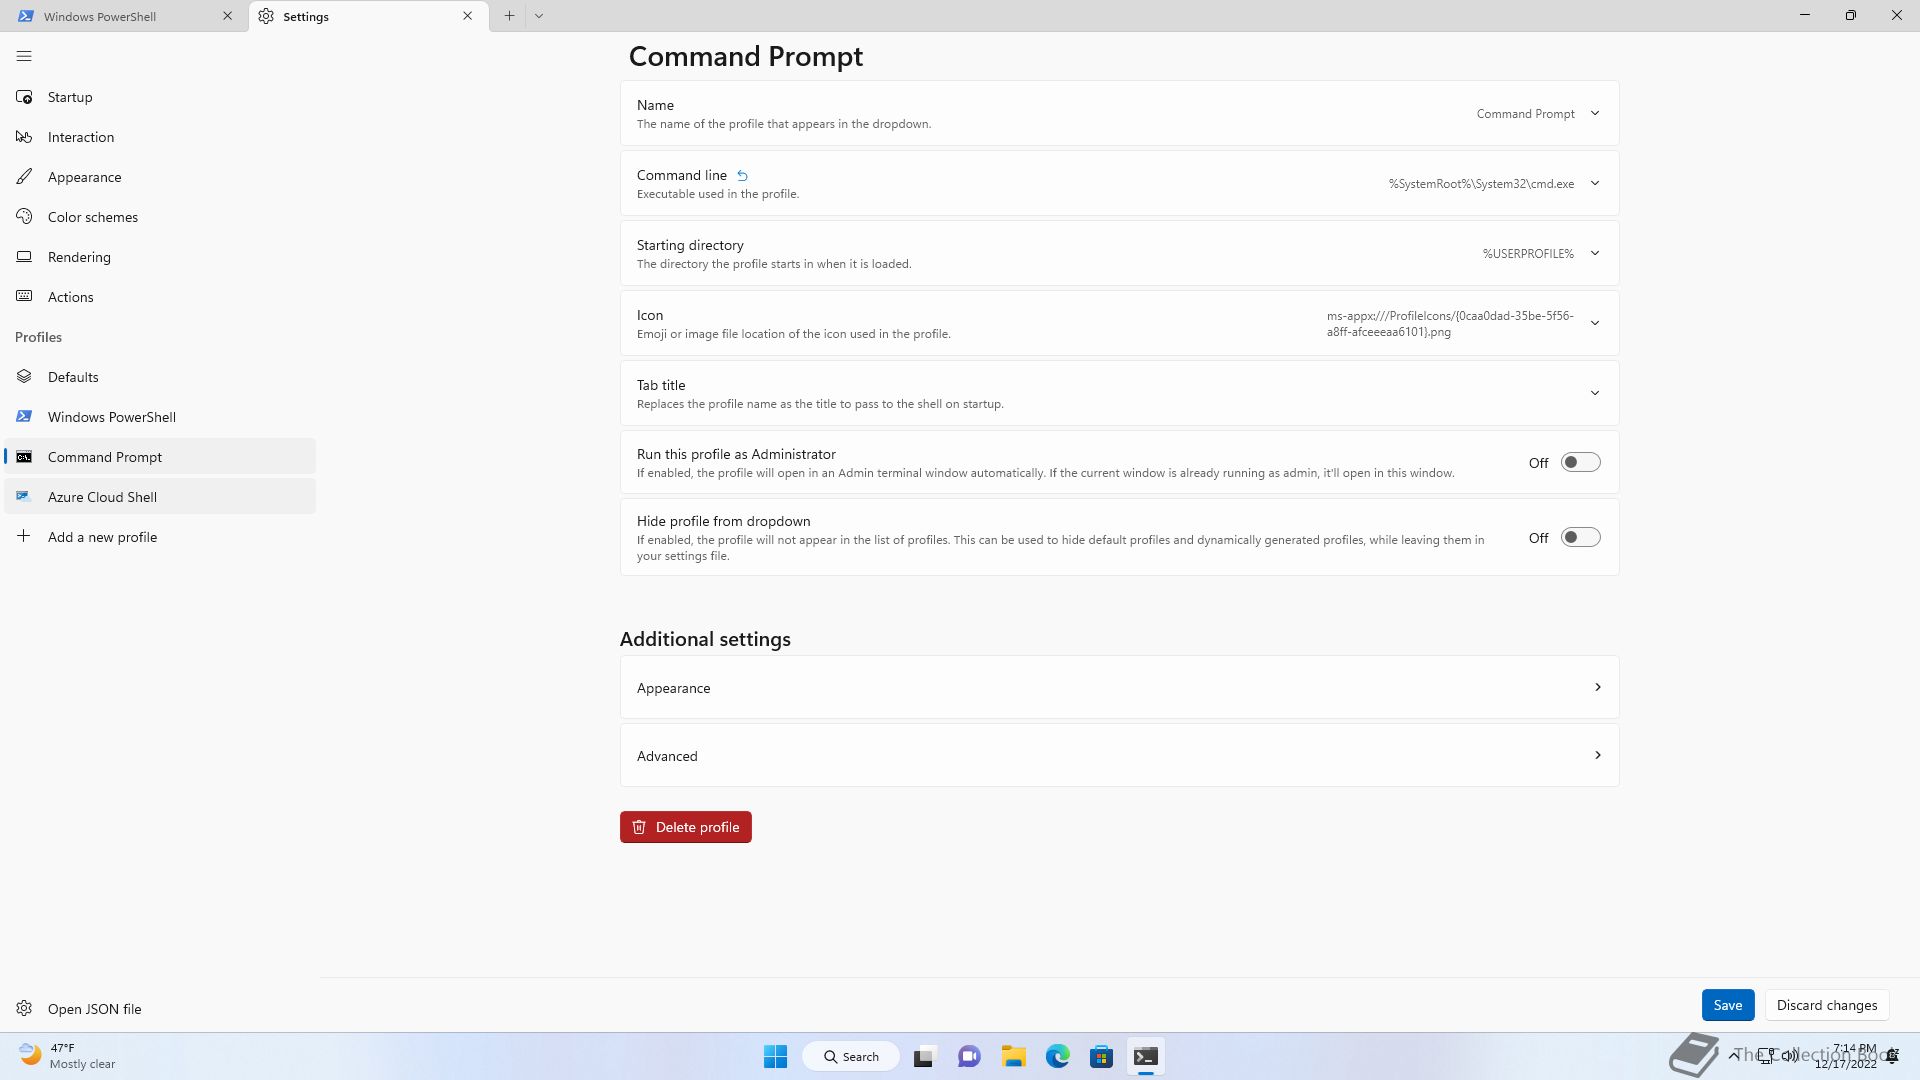The width and height of the screenshot is (1920, 1080).
Task: Select the Settings tab
Action: [369, 16]
